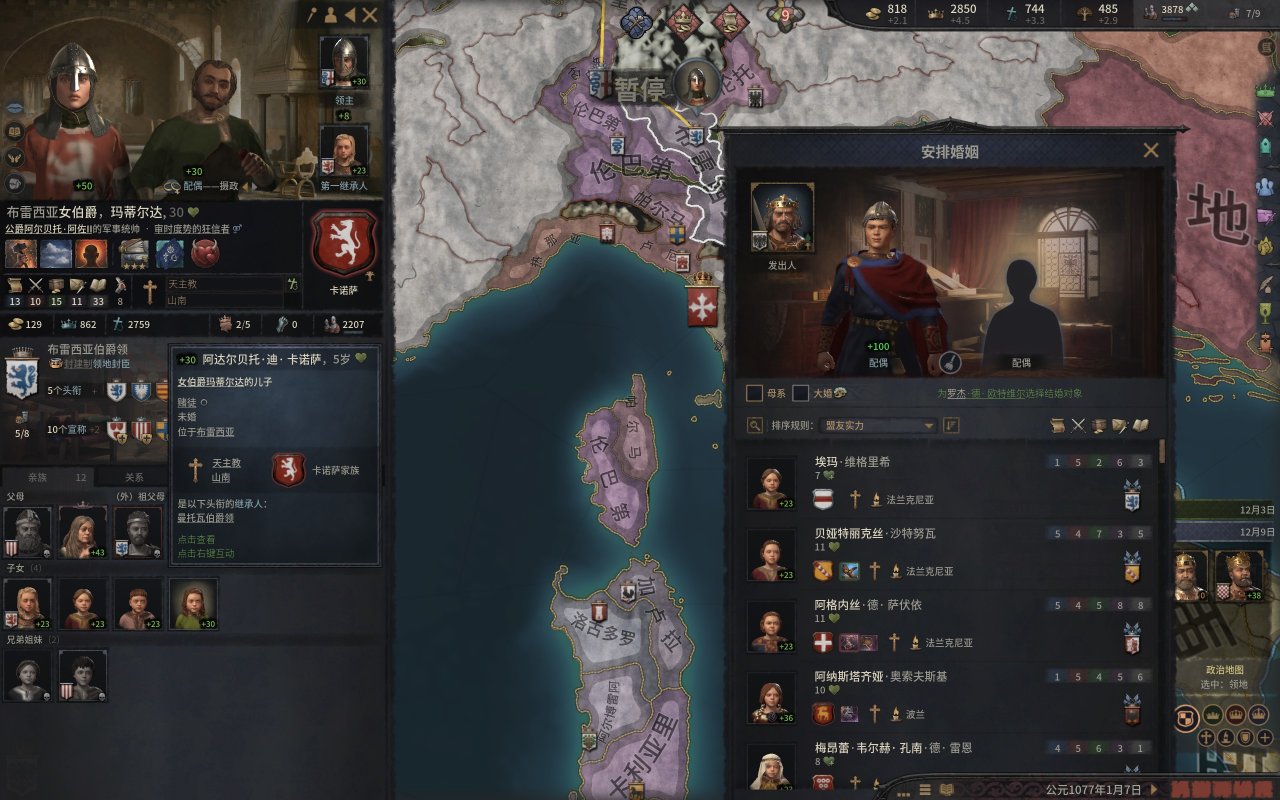The width and height of the screenshot is (1280, 800).
Task: Open the council icon on right sidebar
Action: [x=1266, y=186]
